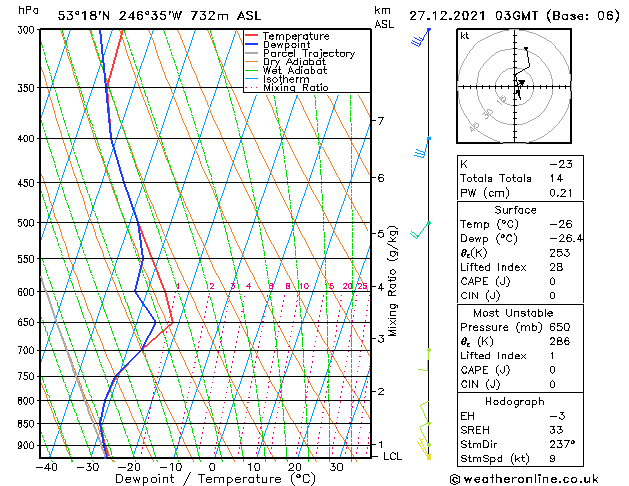Select the Isotherm legend entry
Image resolution: width=629 pixels, height=486 pixels.
pos(291,79)
